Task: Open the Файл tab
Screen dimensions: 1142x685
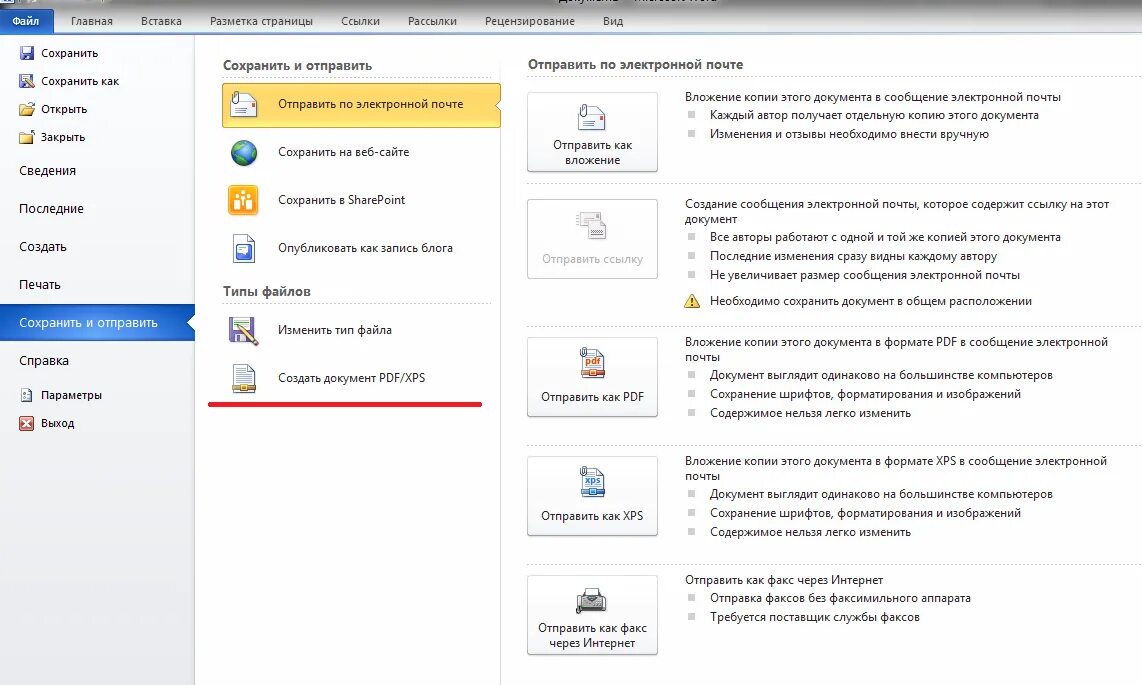Action: [25, 21]
